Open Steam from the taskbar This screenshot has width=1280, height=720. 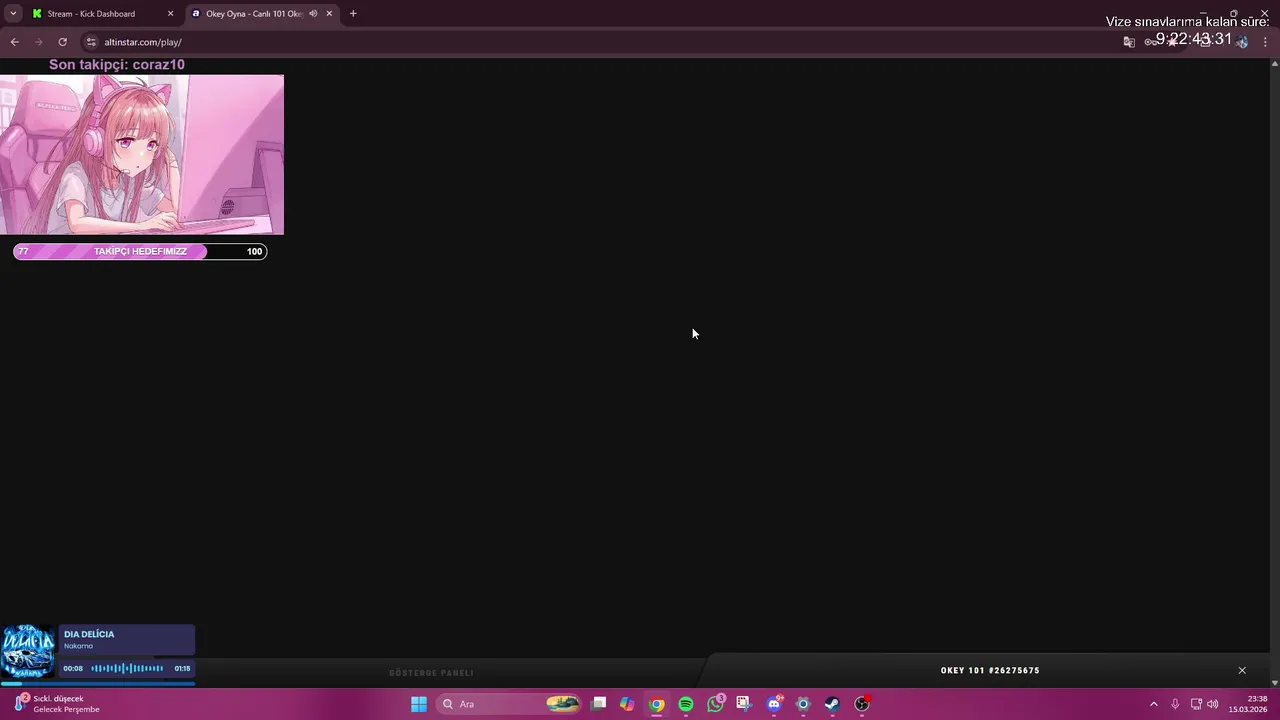tap(832, 704)
